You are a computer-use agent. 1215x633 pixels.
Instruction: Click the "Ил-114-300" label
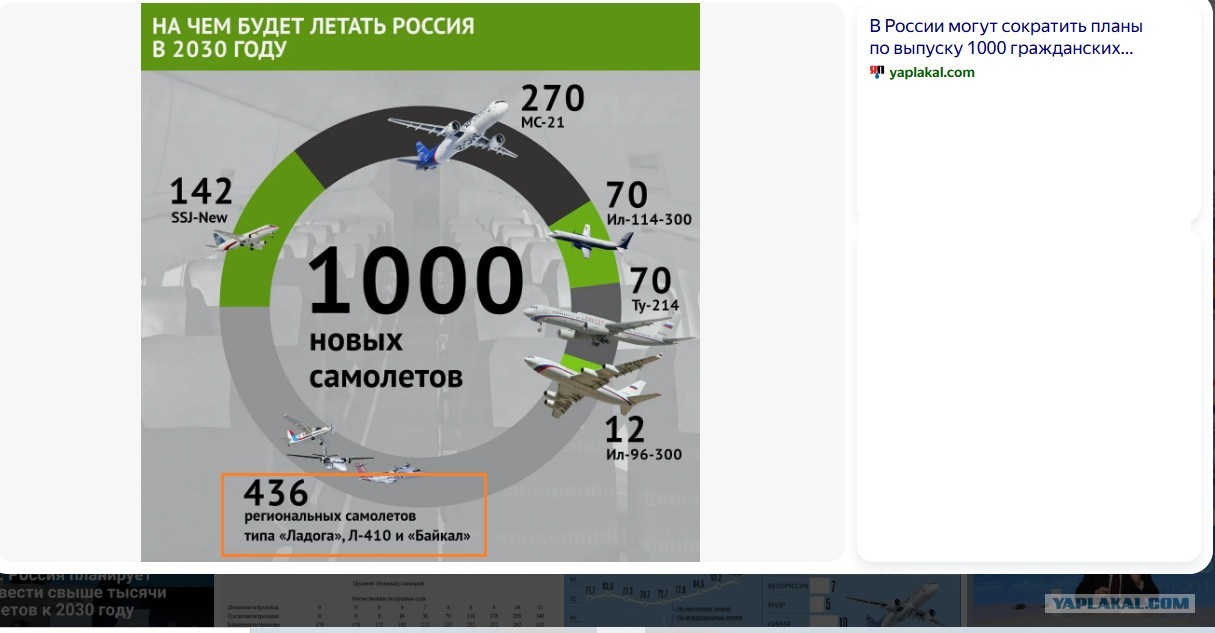point(648,220)
